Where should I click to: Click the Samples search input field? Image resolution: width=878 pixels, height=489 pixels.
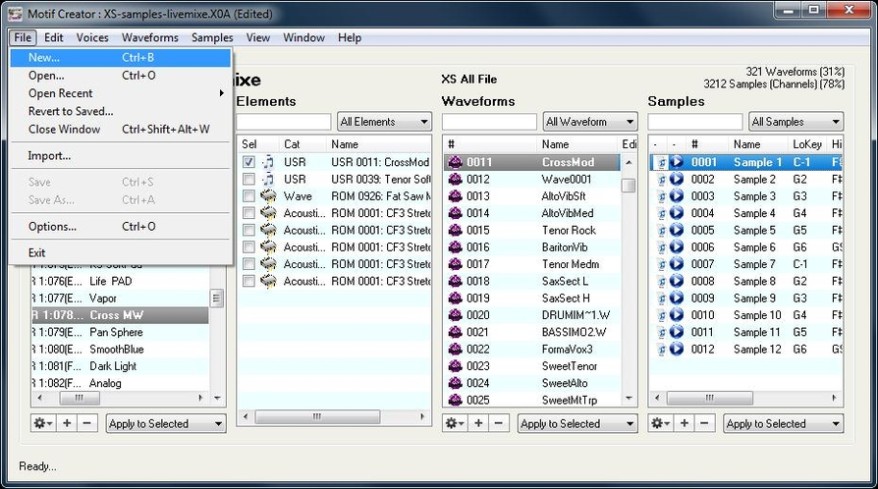[695, 122]
